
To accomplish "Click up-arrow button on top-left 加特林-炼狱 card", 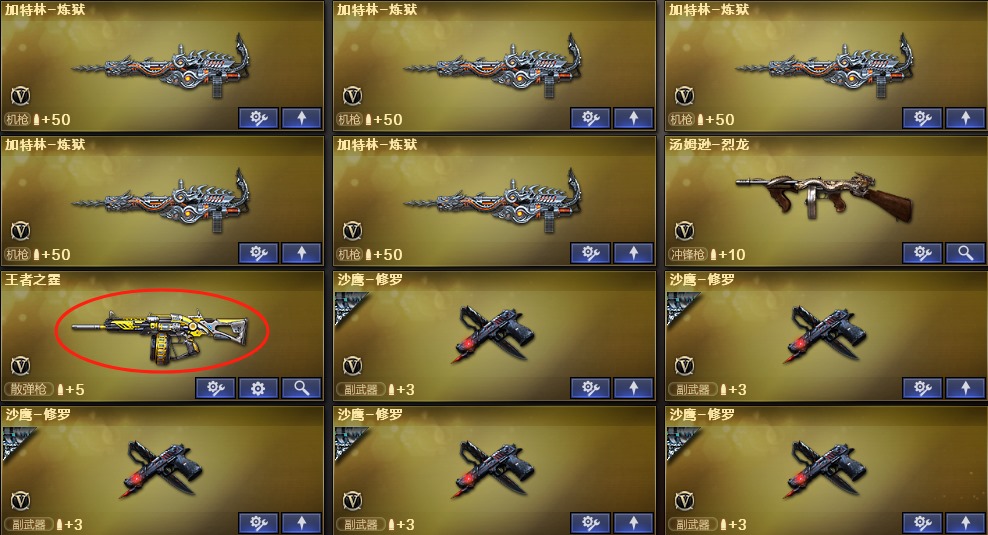I will 301,118.
